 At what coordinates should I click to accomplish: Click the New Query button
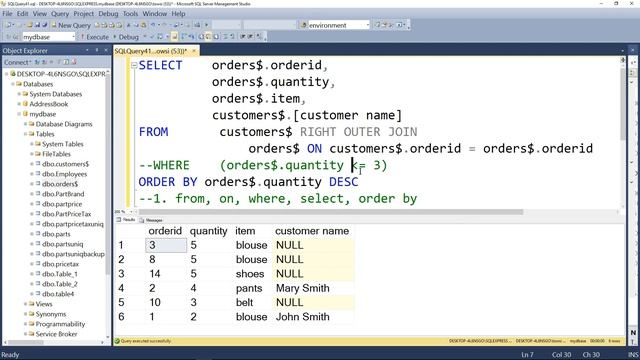click(x=71, y=25)
